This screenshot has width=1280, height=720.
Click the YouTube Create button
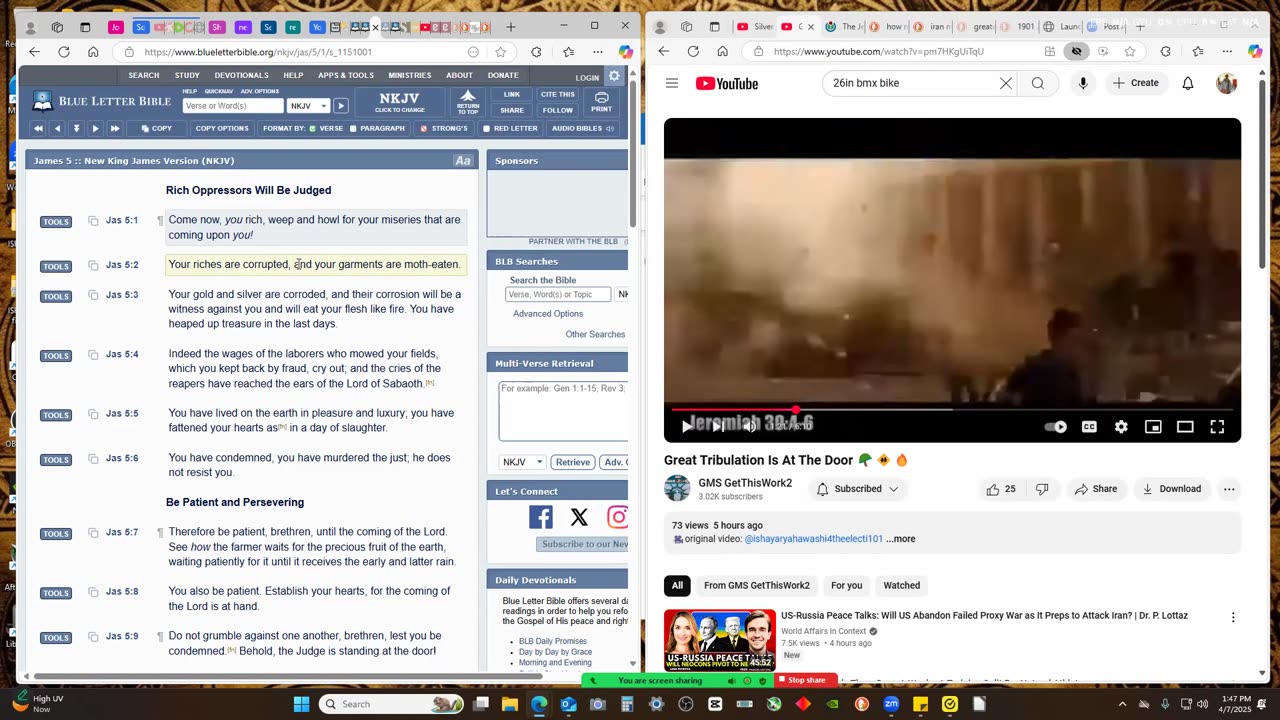1135,83
